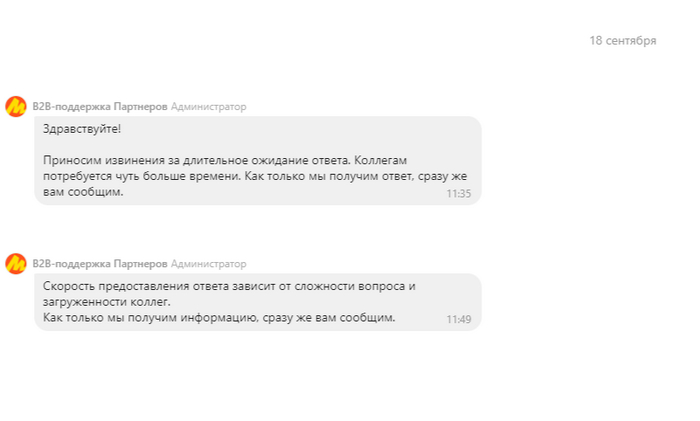
Task: Click the avatar icon beside the 11:49 message
Action: (16, 264)
